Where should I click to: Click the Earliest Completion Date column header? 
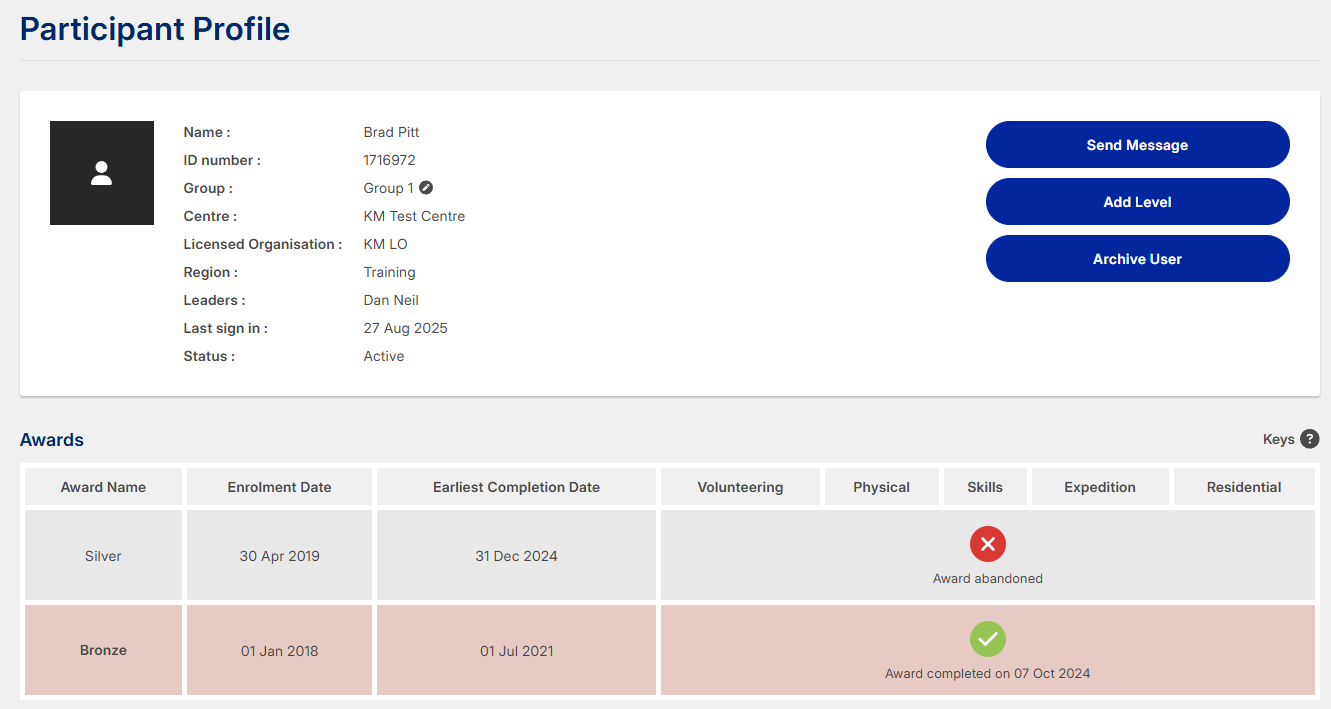(x=516, y=487)
